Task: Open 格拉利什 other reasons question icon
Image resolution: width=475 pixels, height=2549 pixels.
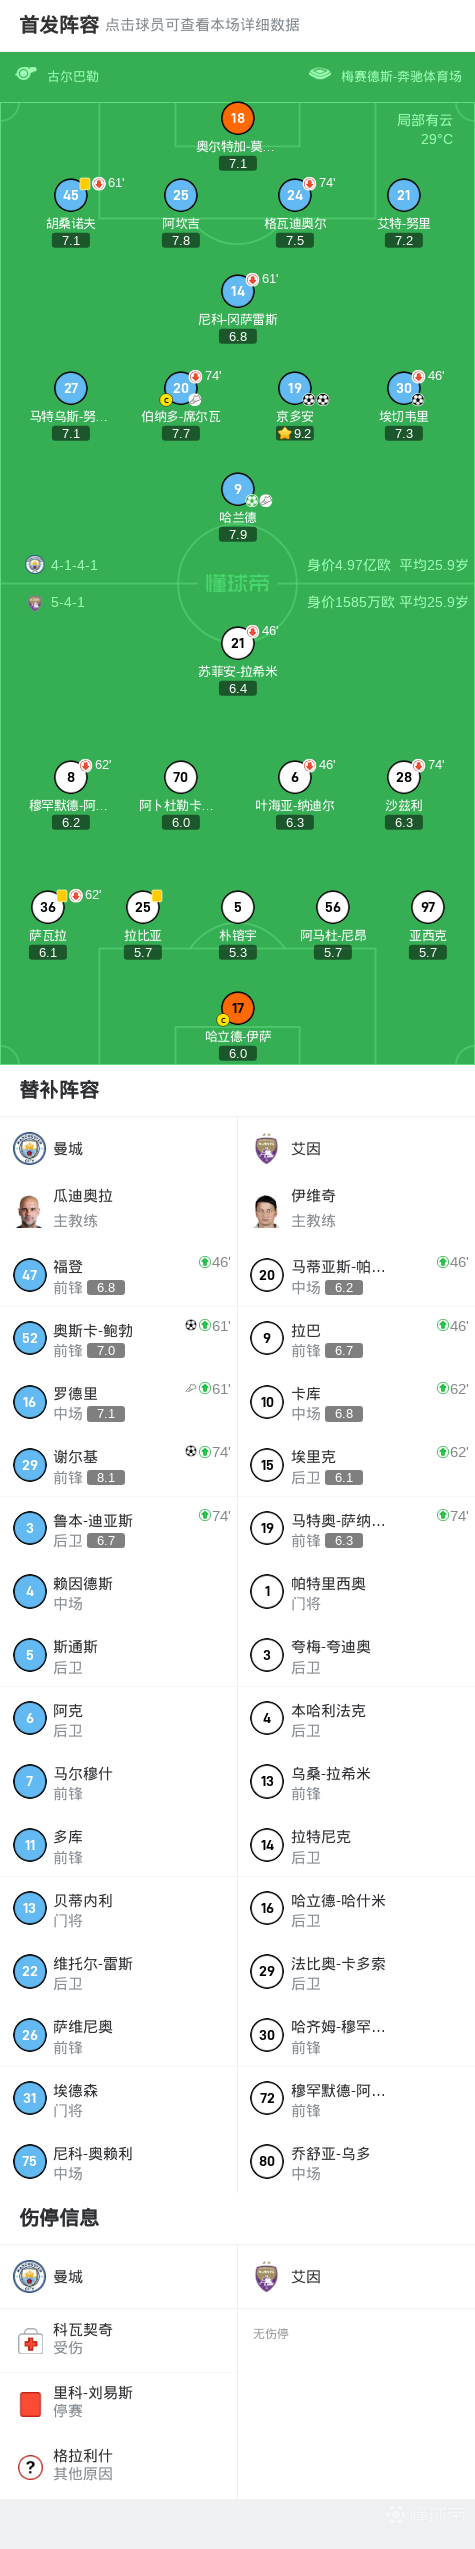Action: 30,2466
